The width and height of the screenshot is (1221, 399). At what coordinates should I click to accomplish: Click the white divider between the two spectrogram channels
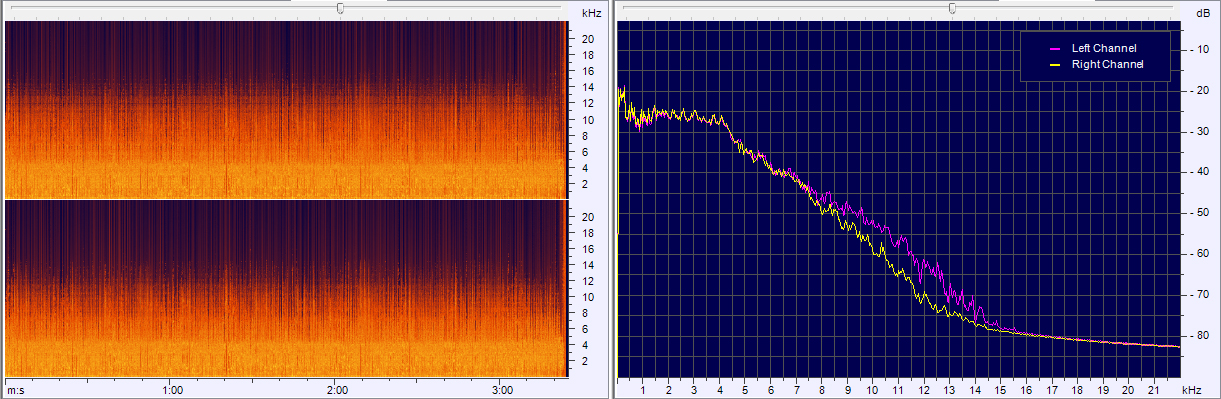tap(286, 199)
